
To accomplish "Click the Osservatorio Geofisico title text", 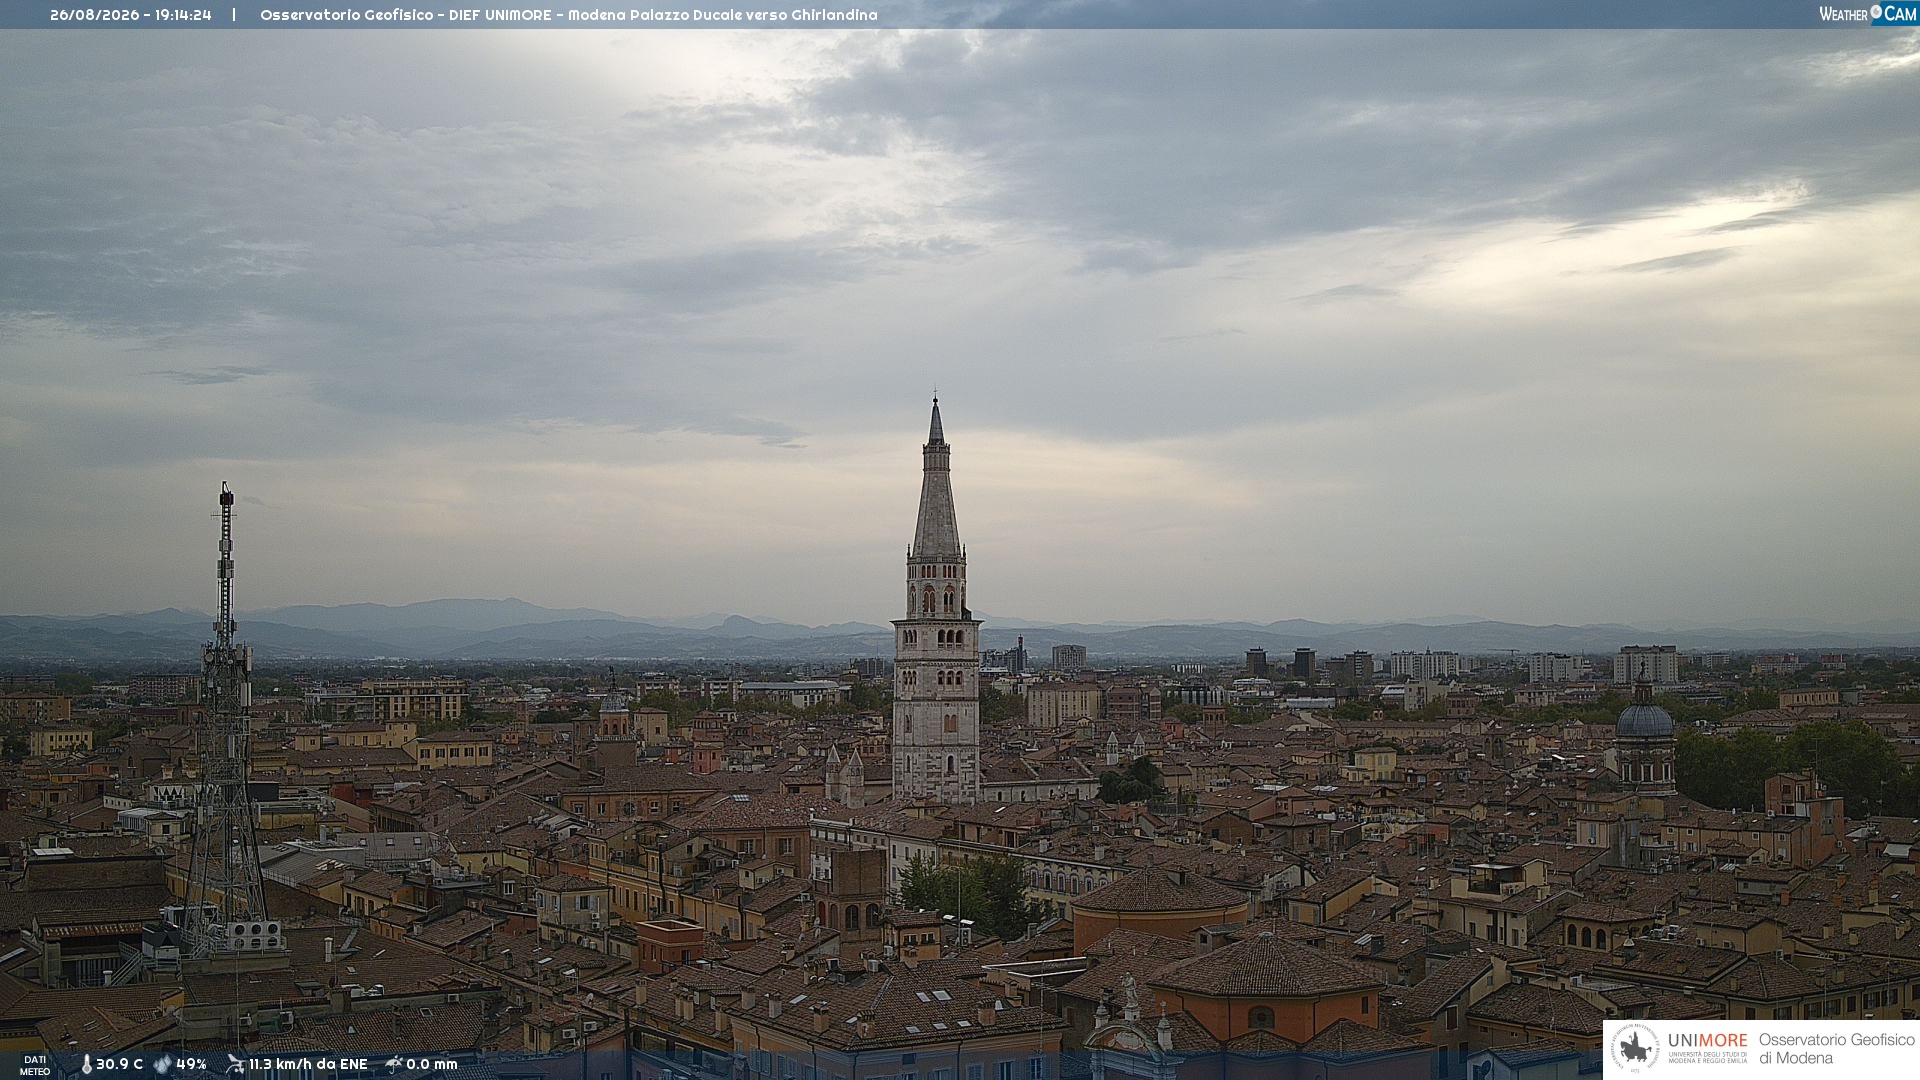I will click(347, 15).
